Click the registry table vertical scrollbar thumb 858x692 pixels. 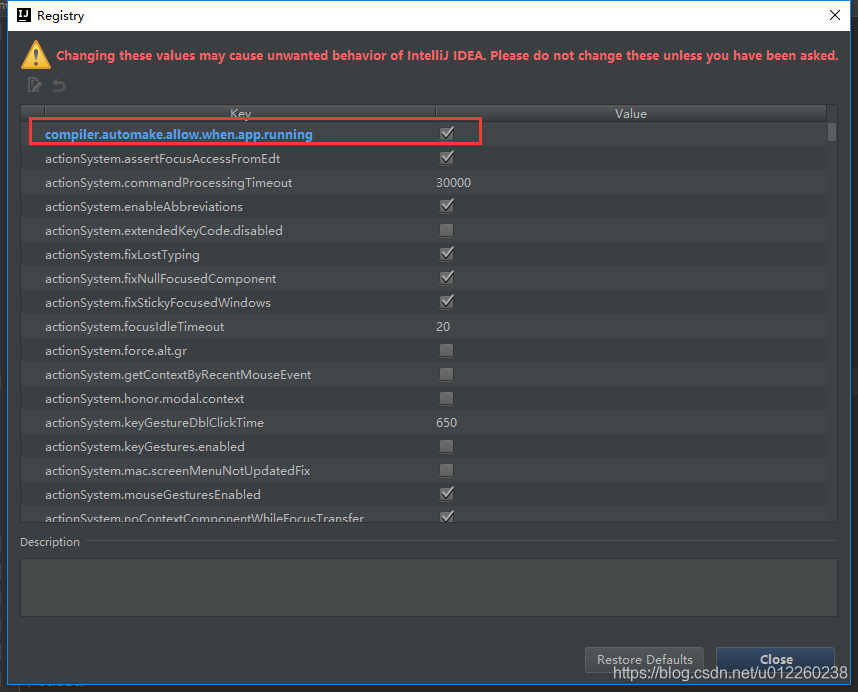coord(832,132)
